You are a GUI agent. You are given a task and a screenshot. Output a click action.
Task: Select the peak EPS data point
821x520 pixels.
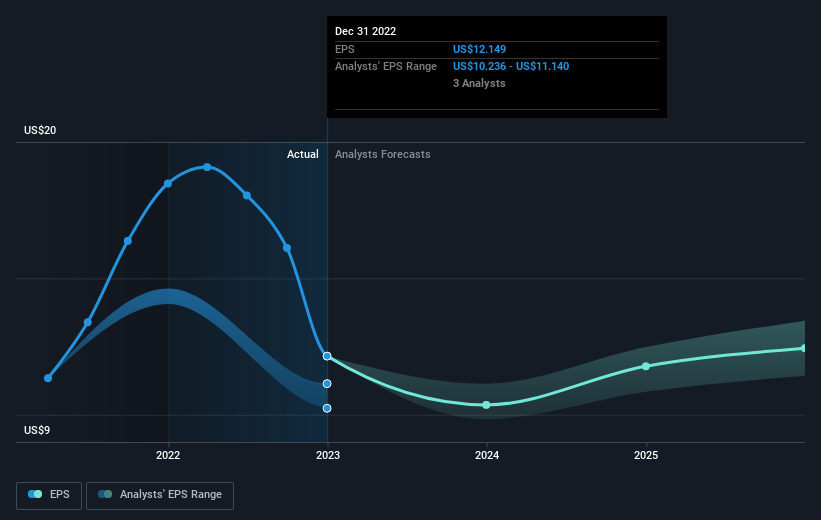pyautogui.click(x=207, y=167)
